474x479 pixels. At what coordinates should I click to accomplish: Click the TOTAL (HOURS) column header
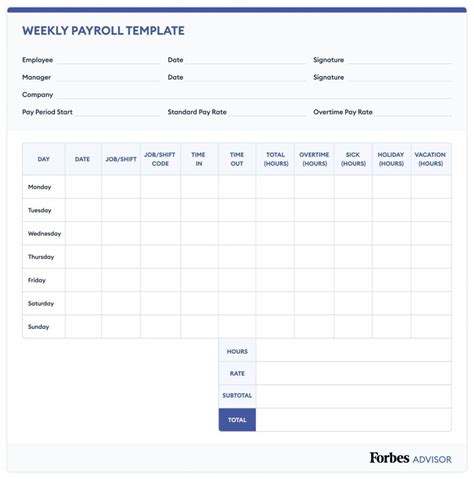(275, 159)
